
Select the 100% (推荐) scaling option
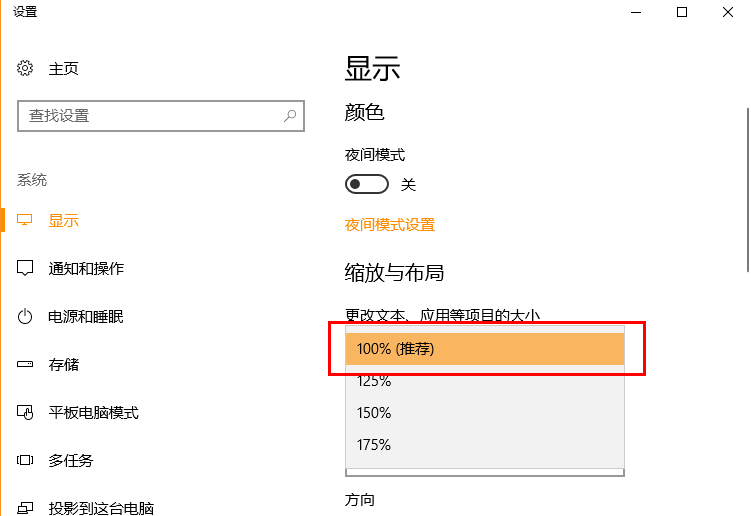(x=485, y=349)
